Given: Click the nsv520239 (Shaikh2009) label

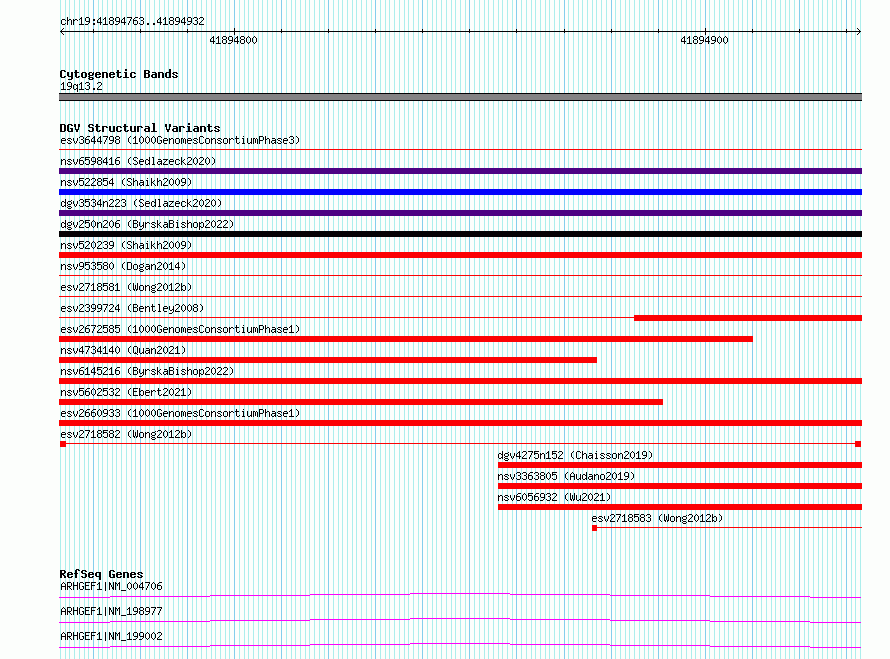Looking at the screenshot, I should click(x=126, y=245).
